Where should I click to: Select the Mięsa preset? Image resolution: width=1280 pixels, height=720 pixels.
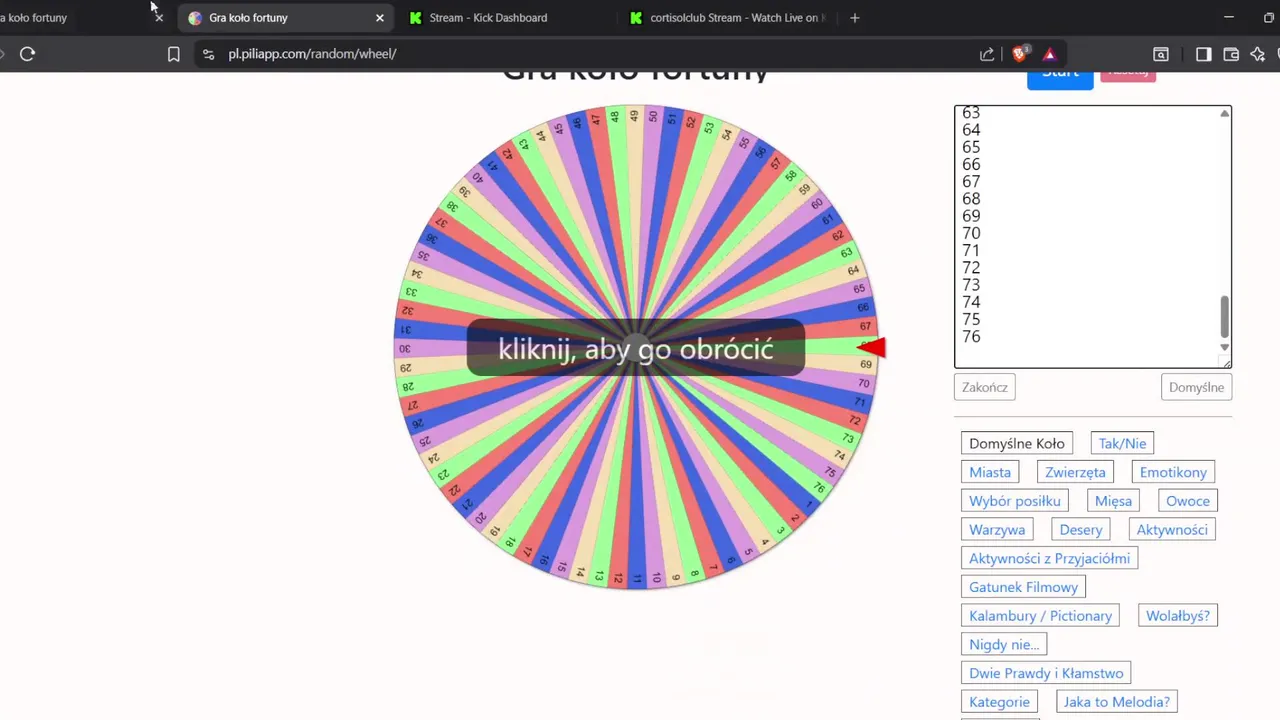coord(1113,501)
